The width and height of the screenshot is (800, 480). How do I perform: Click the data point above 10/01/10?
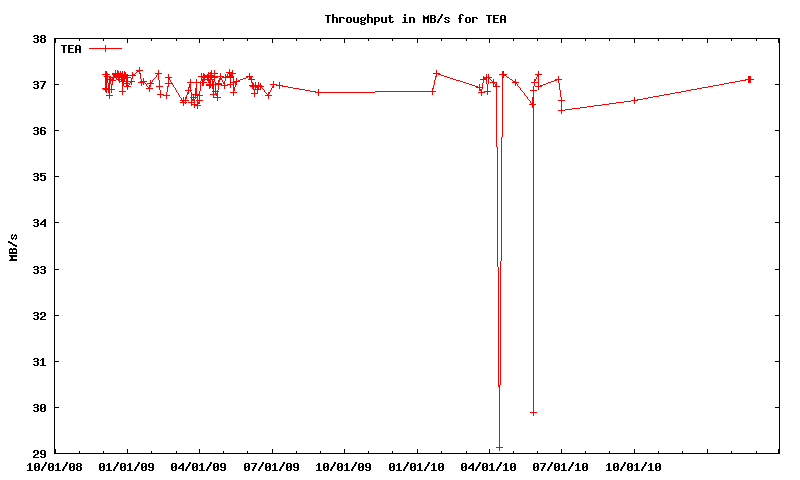point(634,100)
